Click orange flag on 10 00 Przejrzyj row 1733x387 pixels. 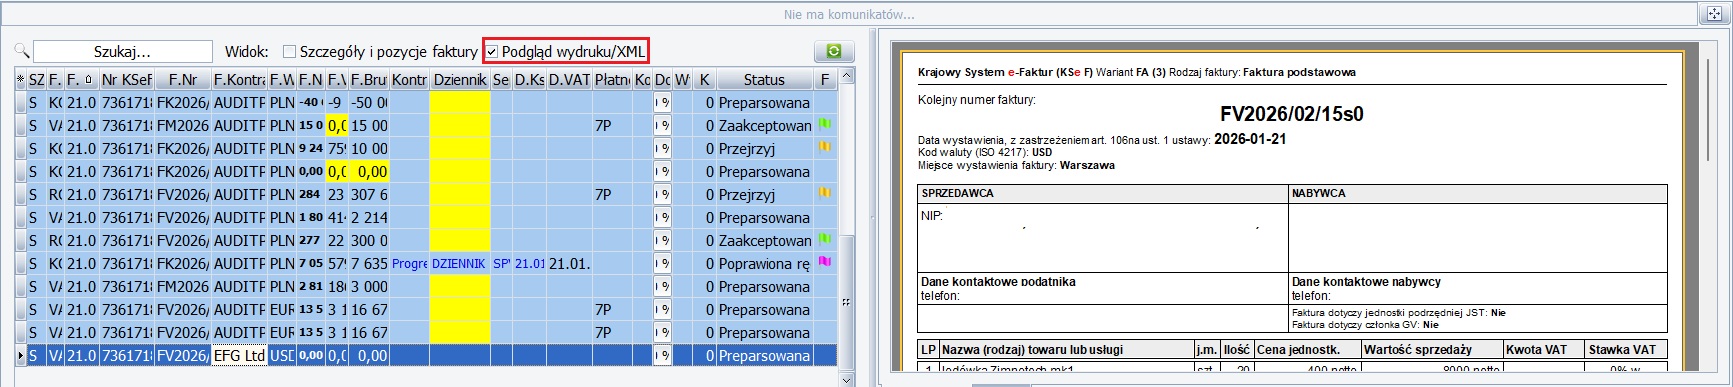[825, 148]
